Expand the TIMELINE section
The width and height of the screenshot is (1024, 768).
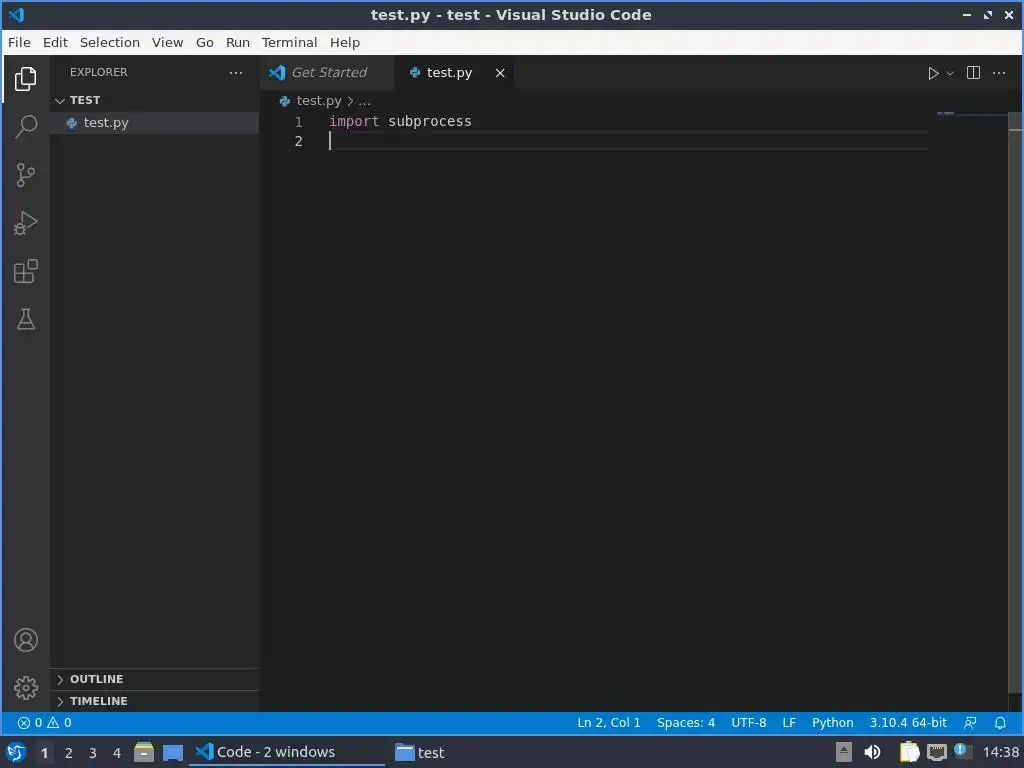tap(155, 701)
